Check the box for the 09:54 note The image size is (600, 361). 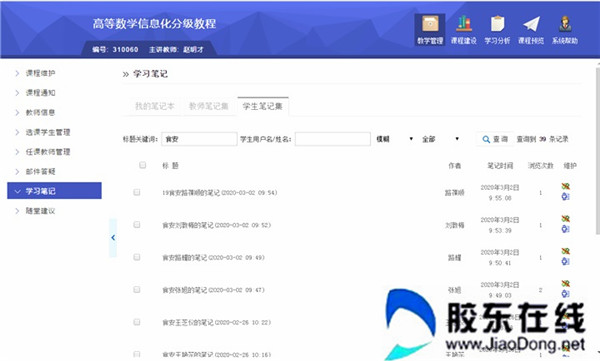(x=137, y=192)
